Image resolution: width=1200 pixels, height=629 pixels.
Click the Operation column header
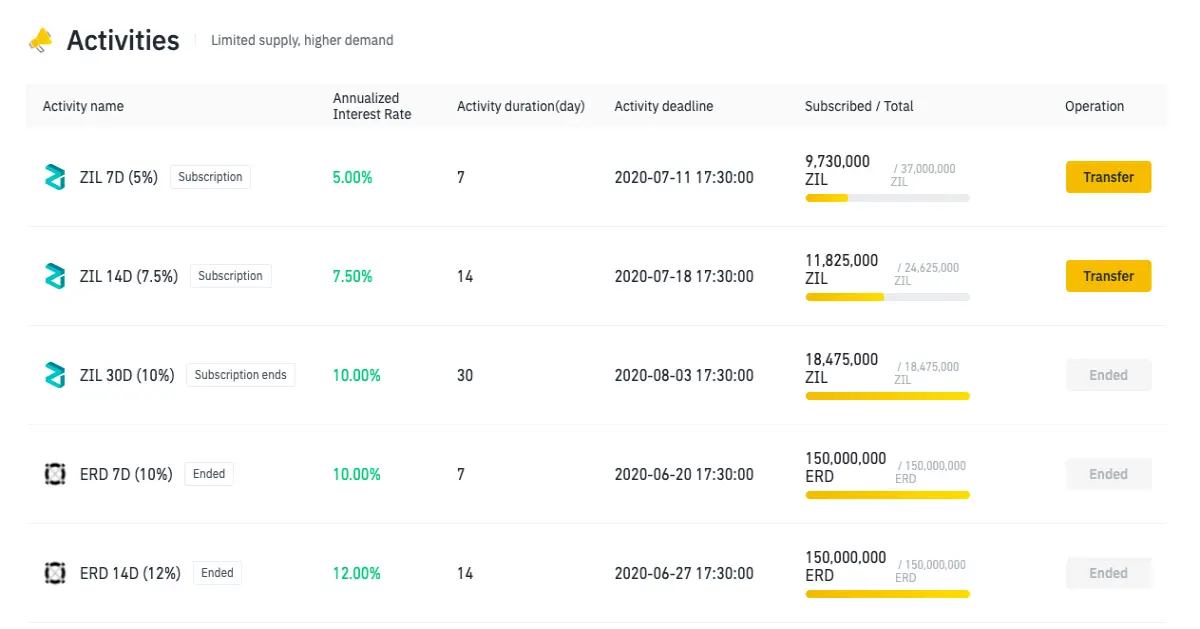pos(1094,106)
